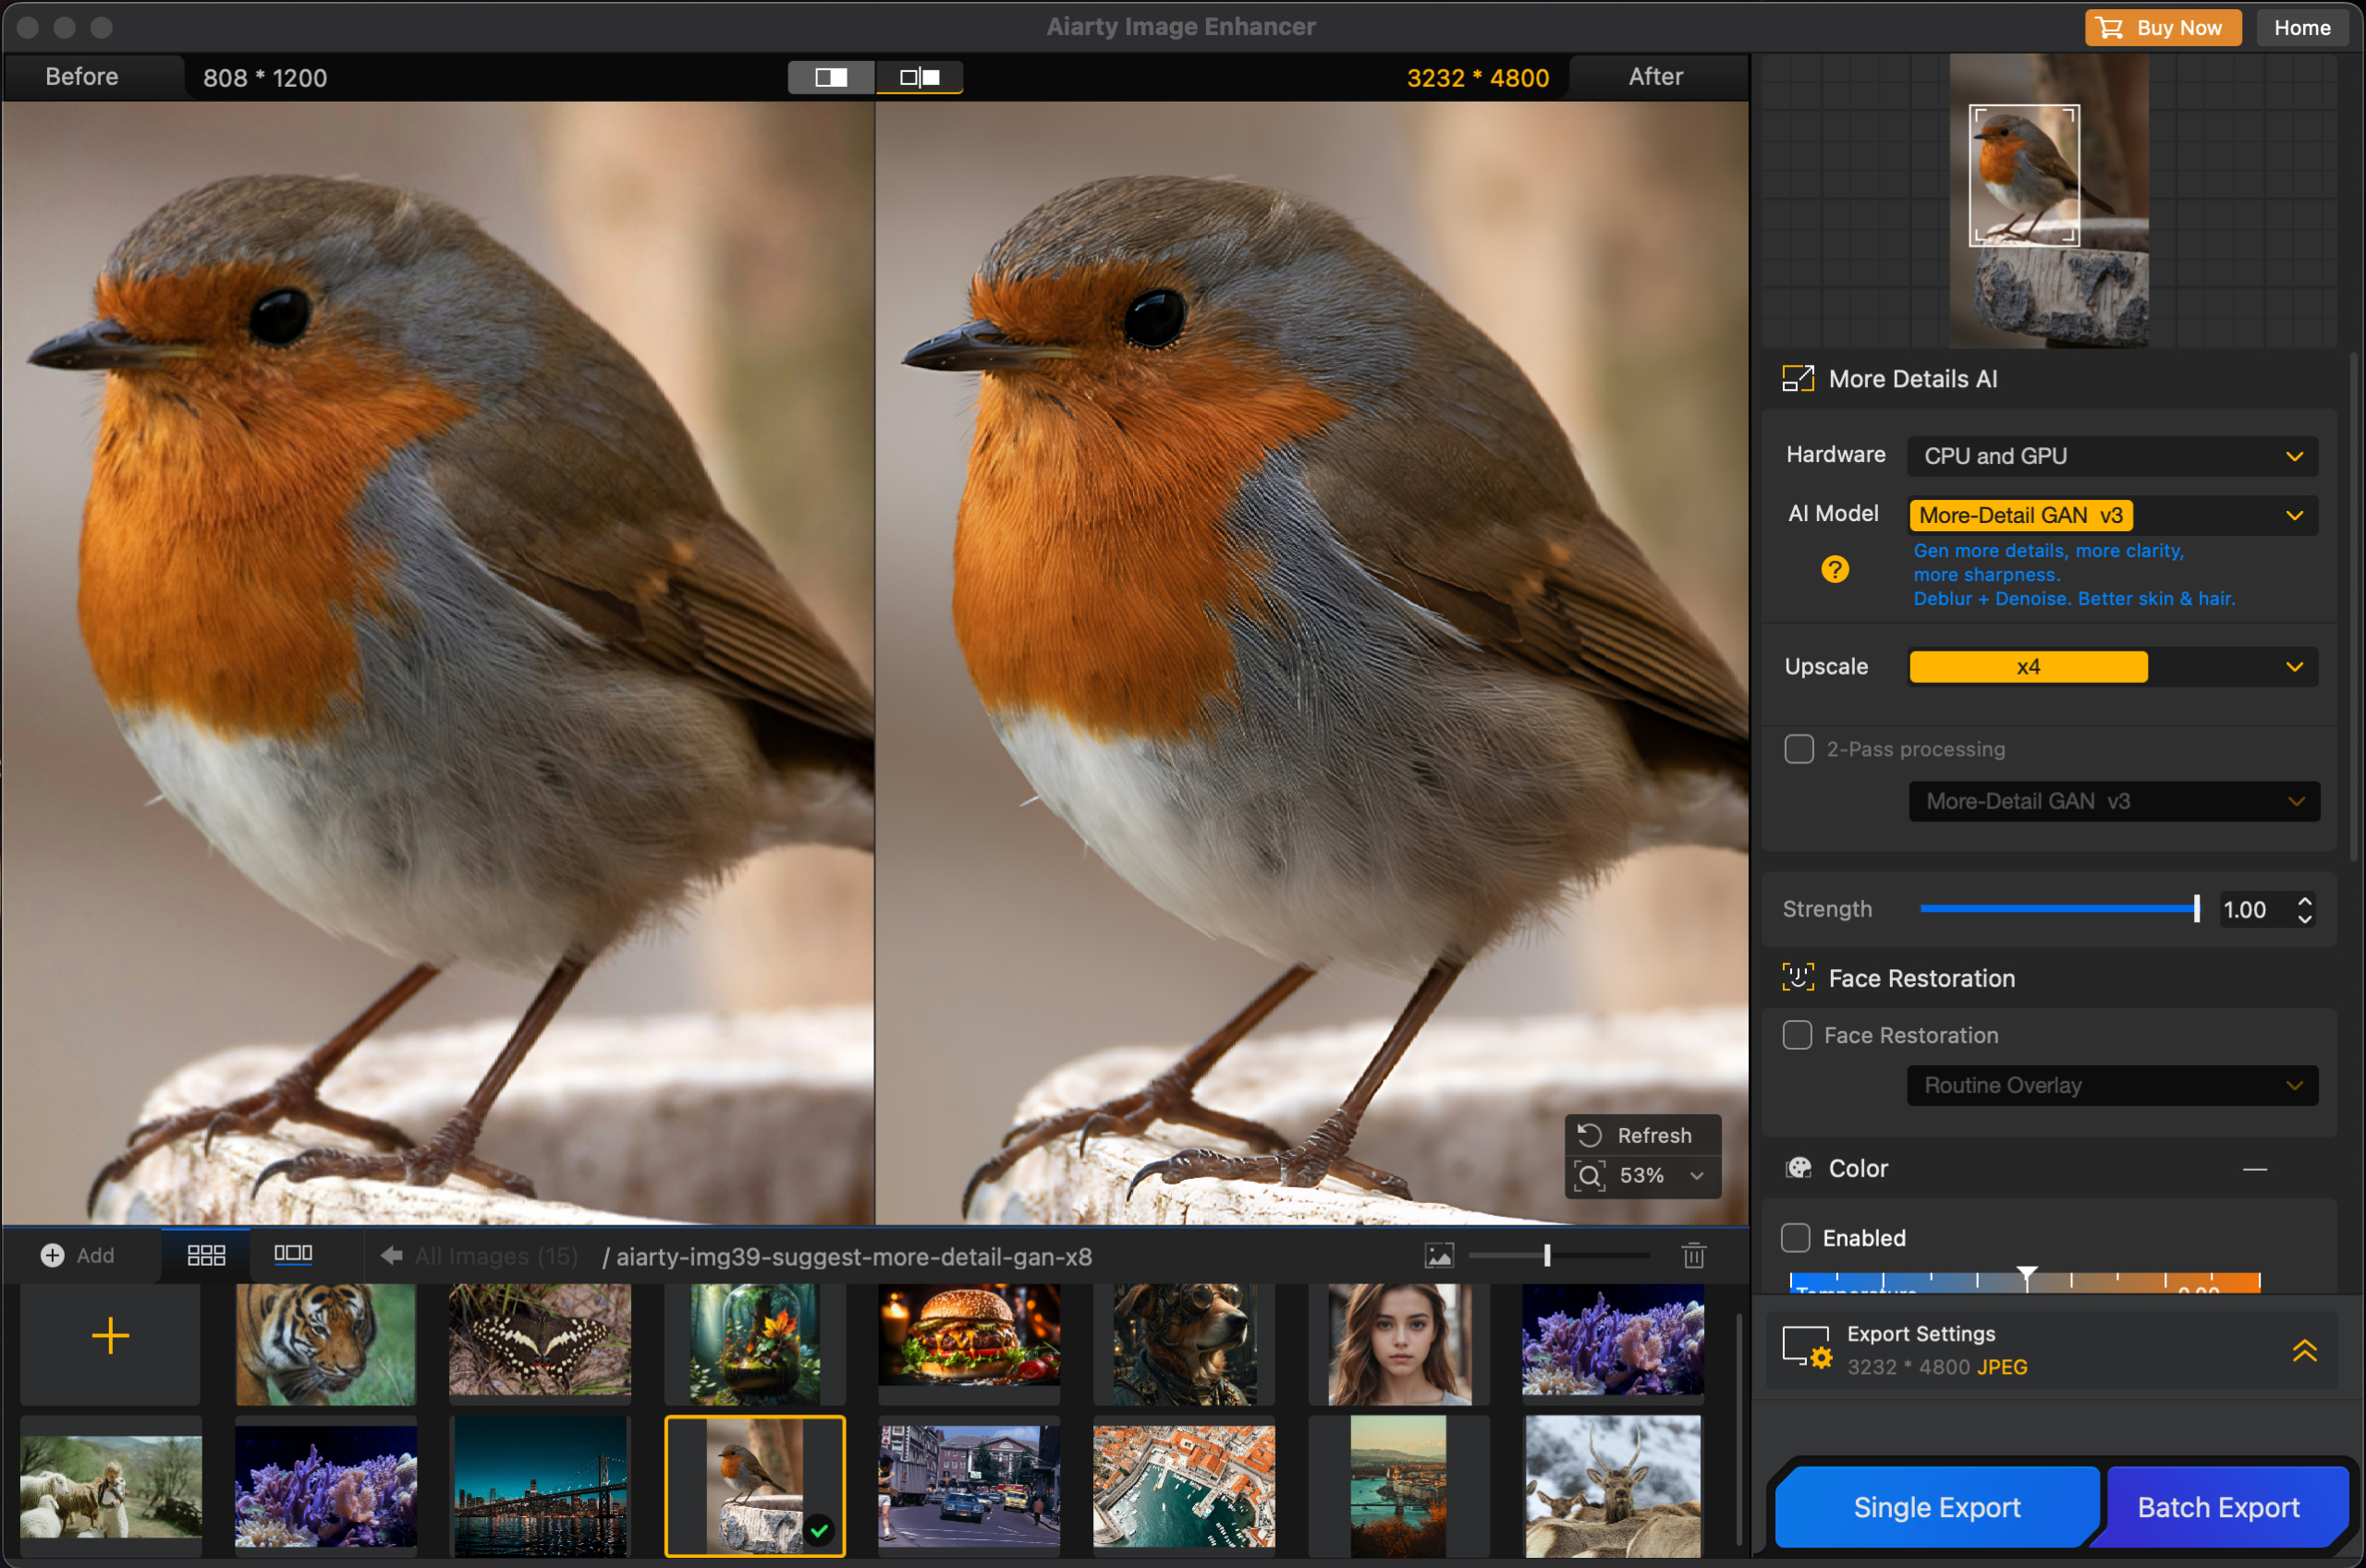Enable Face Restoration
Viewport: 2366px width, 1568px height.
(x=1797, y=1035)
